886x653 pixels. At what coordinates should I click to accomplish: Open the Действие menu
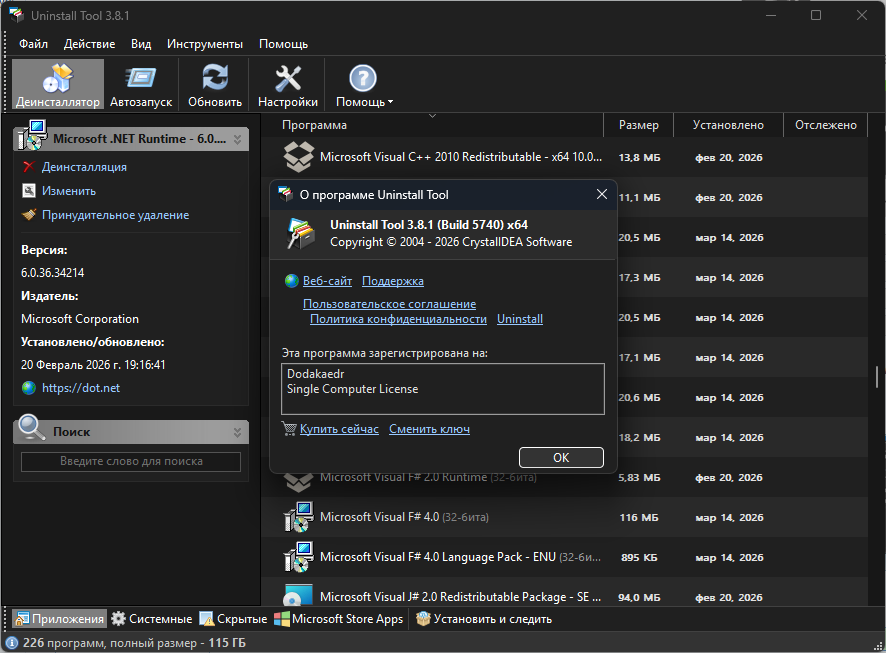point(89,44)
